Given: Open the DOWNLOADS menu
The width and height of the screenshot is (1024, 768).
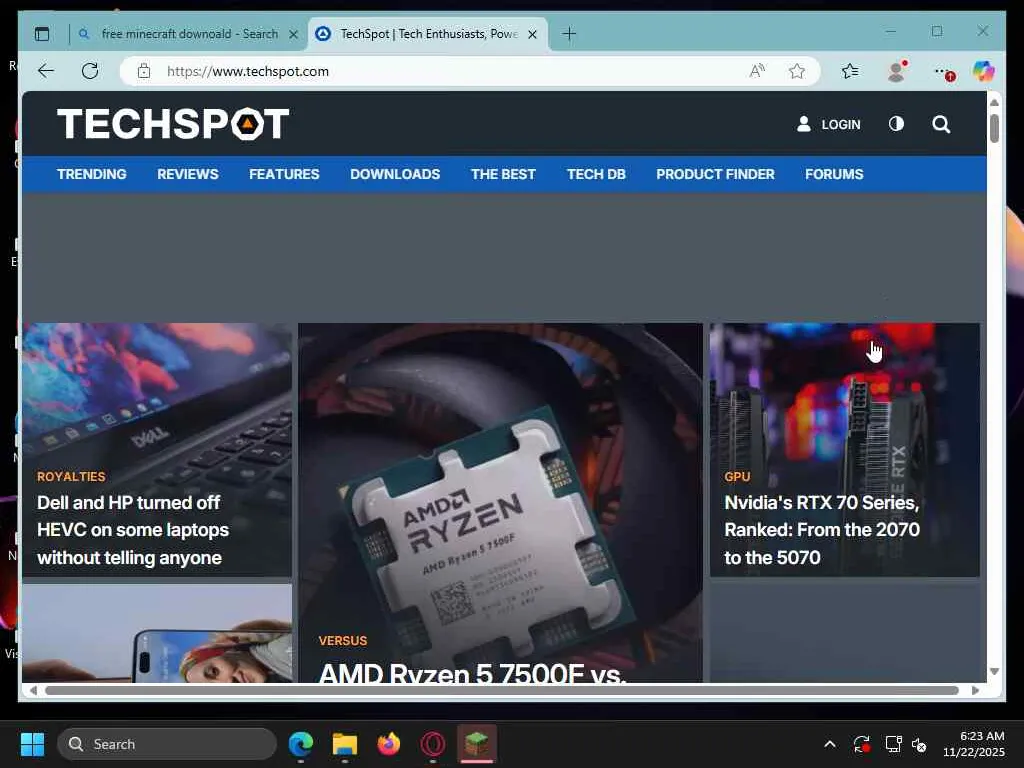Looking at the screenshot, I should coord(395,174).
